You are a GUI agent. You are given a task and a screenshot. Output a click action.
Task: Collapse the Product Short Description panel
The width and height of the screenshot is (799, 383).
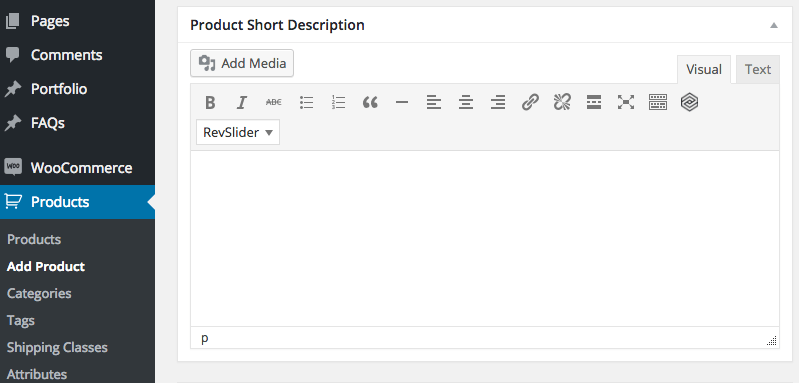point(774,25)
